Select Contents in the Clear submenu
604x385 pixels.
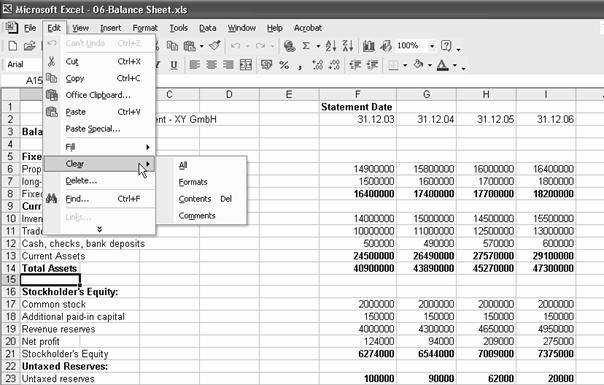coord(195,199)
